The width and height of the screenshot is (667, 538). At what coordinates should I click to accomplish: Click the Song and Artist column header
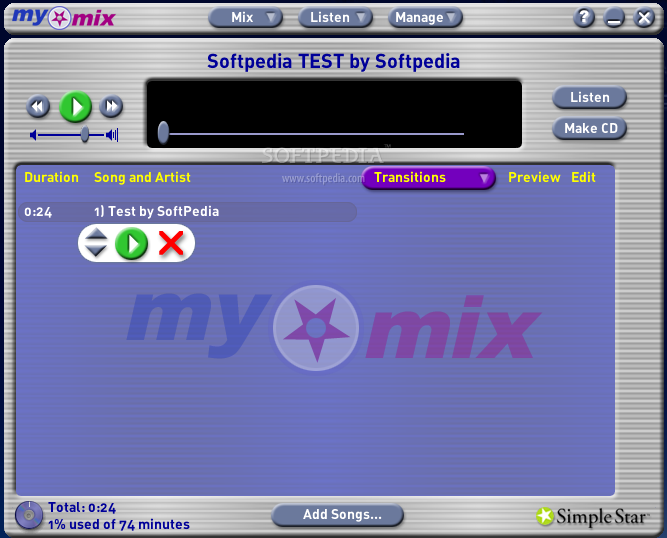coord(142,177)
